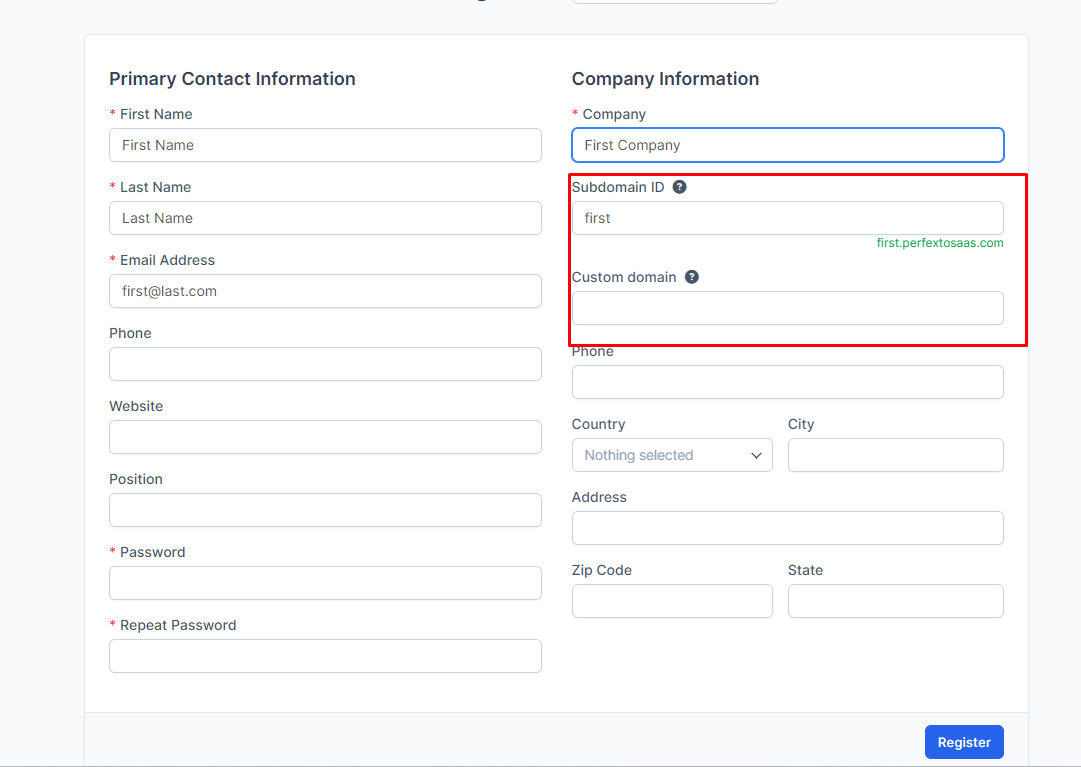The image size is (1081, 767).
Task: Edit the Email Address field
Action: click(325, 291)
